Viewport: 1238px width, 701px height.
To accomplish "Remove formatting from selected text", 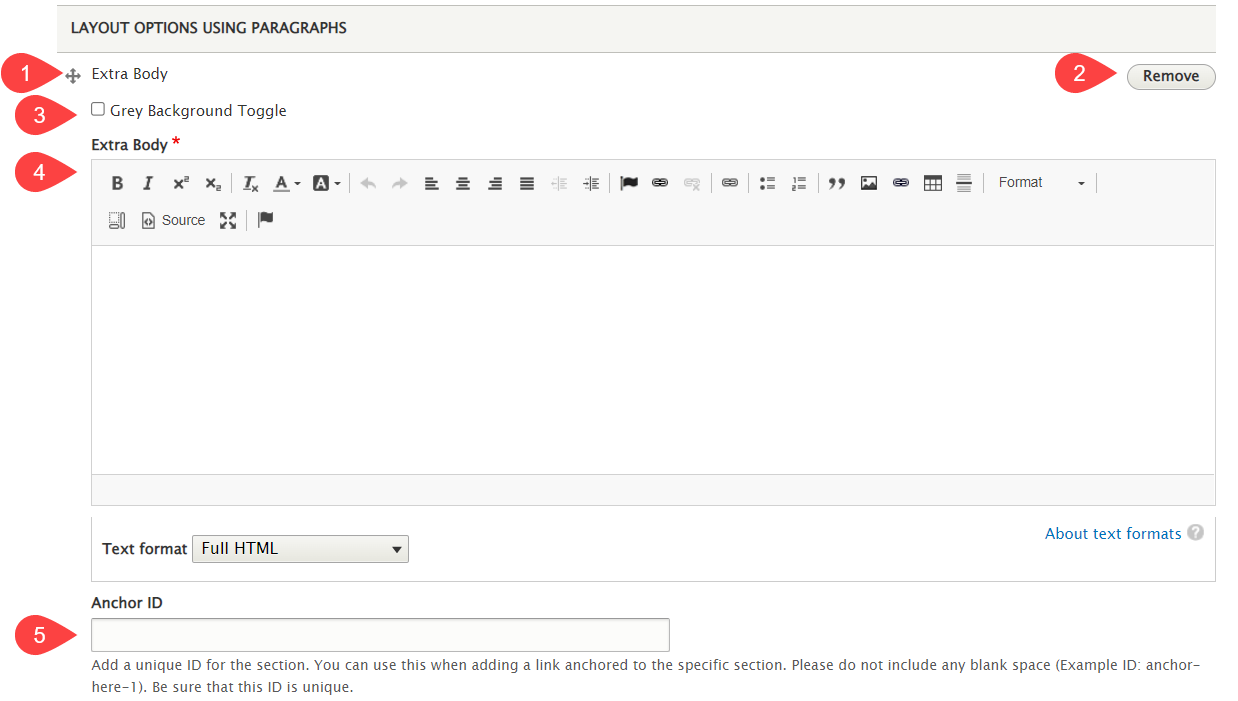I will [x=251, y=183].
